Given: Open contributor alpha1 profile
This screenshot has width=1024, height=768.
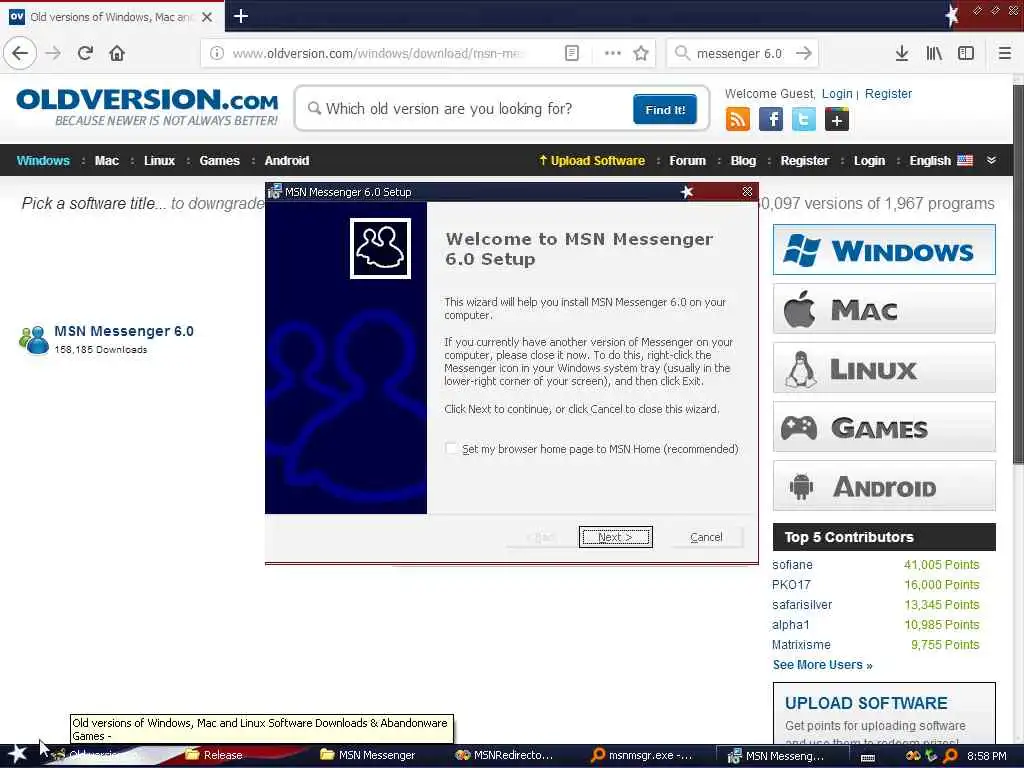Looking at the screenshot, I should click(790, 624).
